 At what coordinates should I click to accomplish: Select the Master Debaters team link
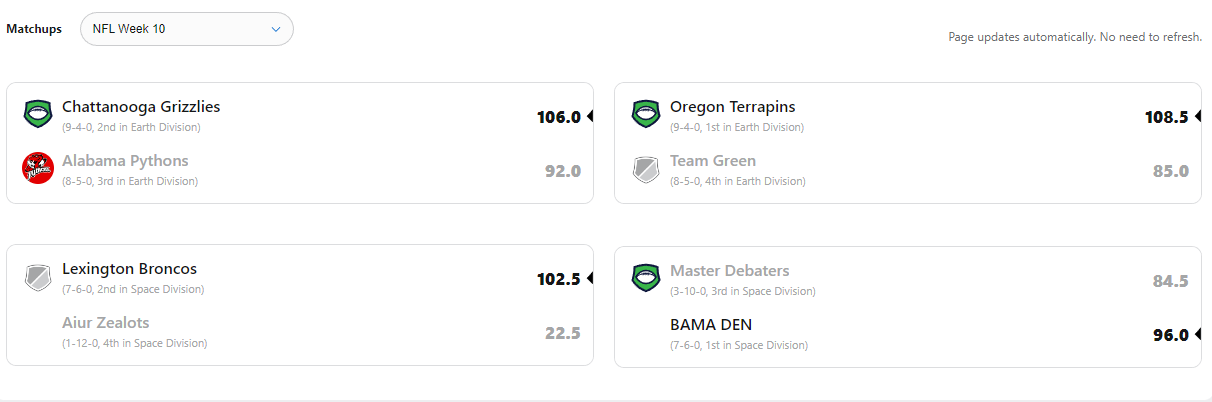click(729, 271)
